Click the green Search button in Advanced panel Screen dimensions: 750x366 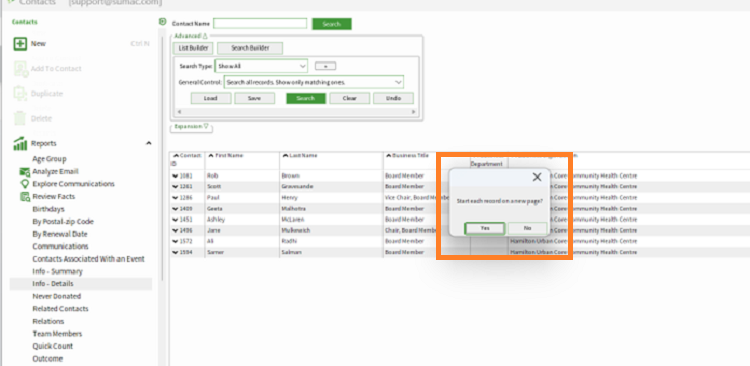306,98
